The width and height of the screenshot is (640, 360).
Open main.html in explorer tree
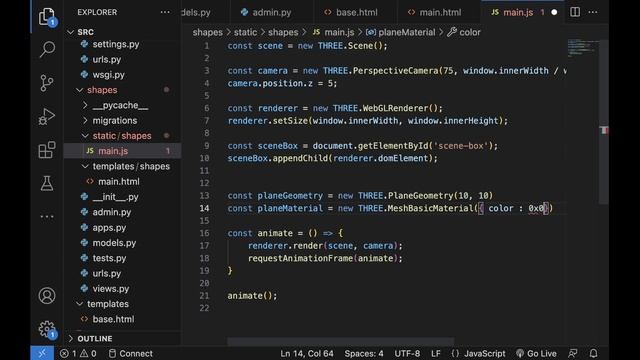click(122, 182)
